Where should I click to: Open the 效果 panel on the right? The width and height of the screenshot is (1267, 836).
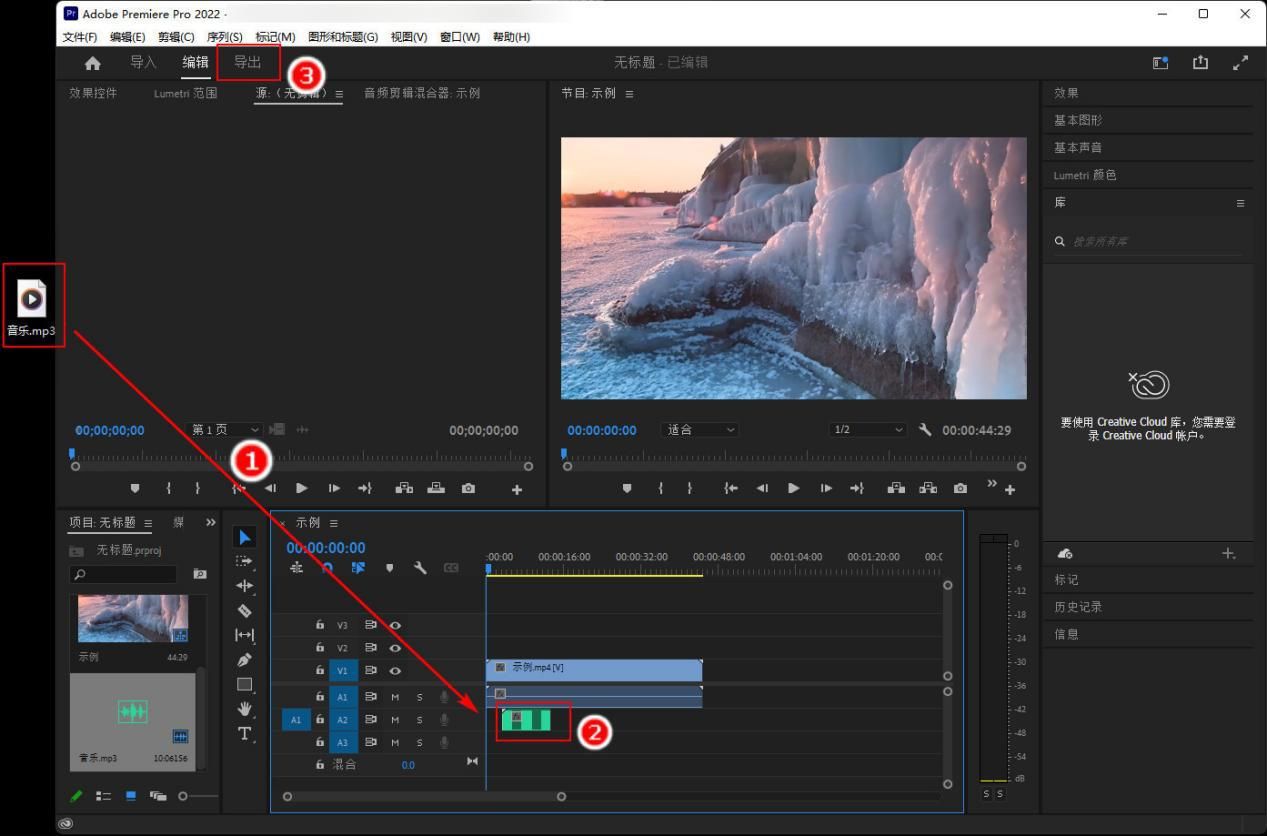(x=1066, y=93)
